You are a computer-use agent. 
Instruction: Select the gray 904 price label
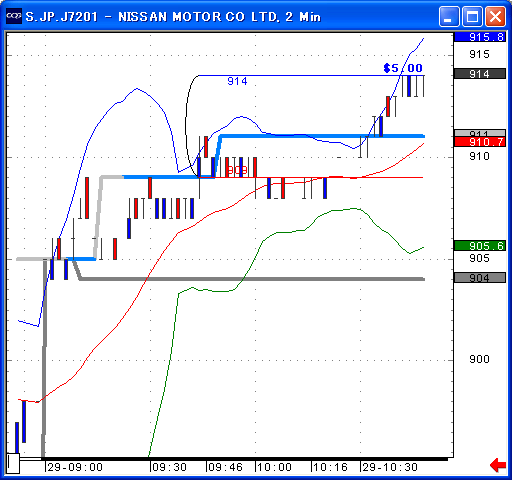[x=480, y=278]
